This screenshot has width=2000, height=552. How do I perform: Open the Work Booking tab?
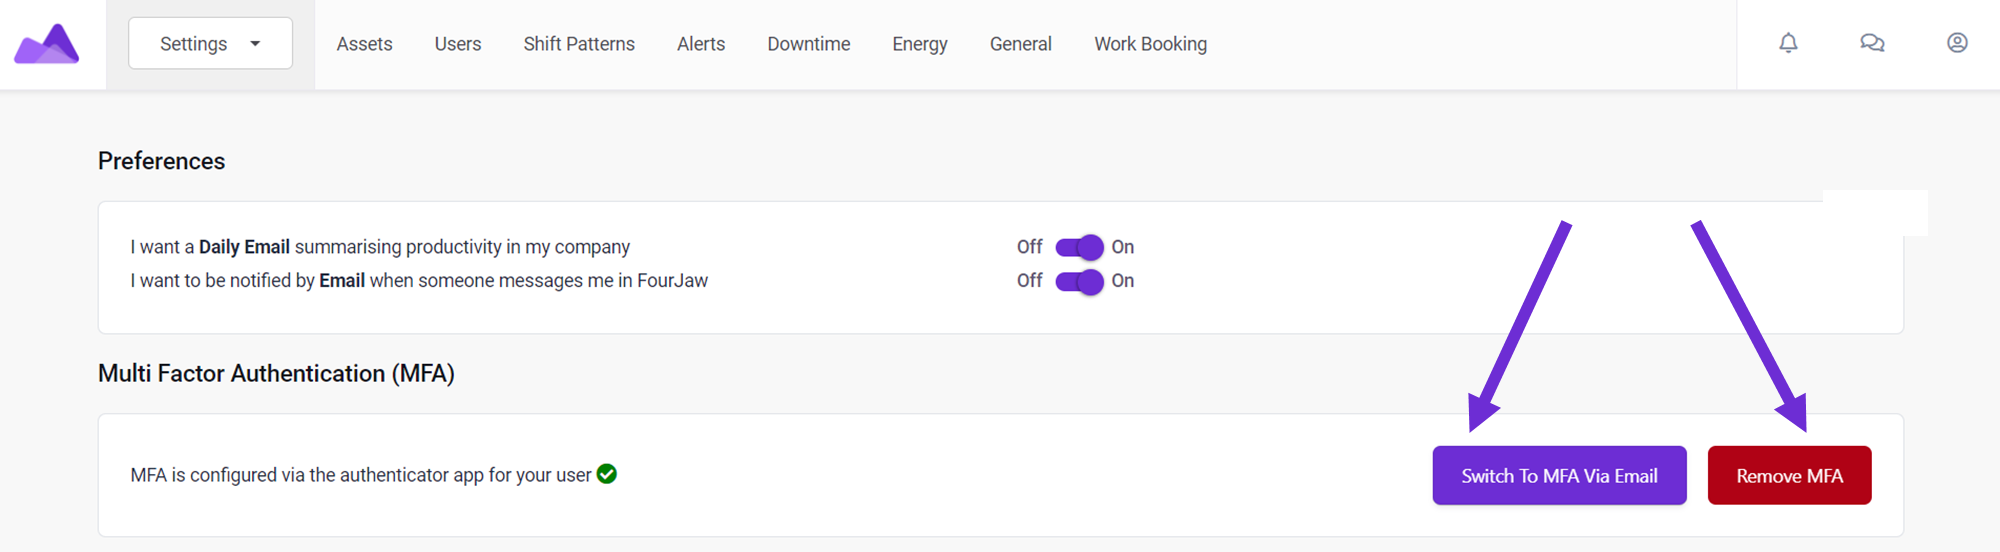(x=1151, y=44)
